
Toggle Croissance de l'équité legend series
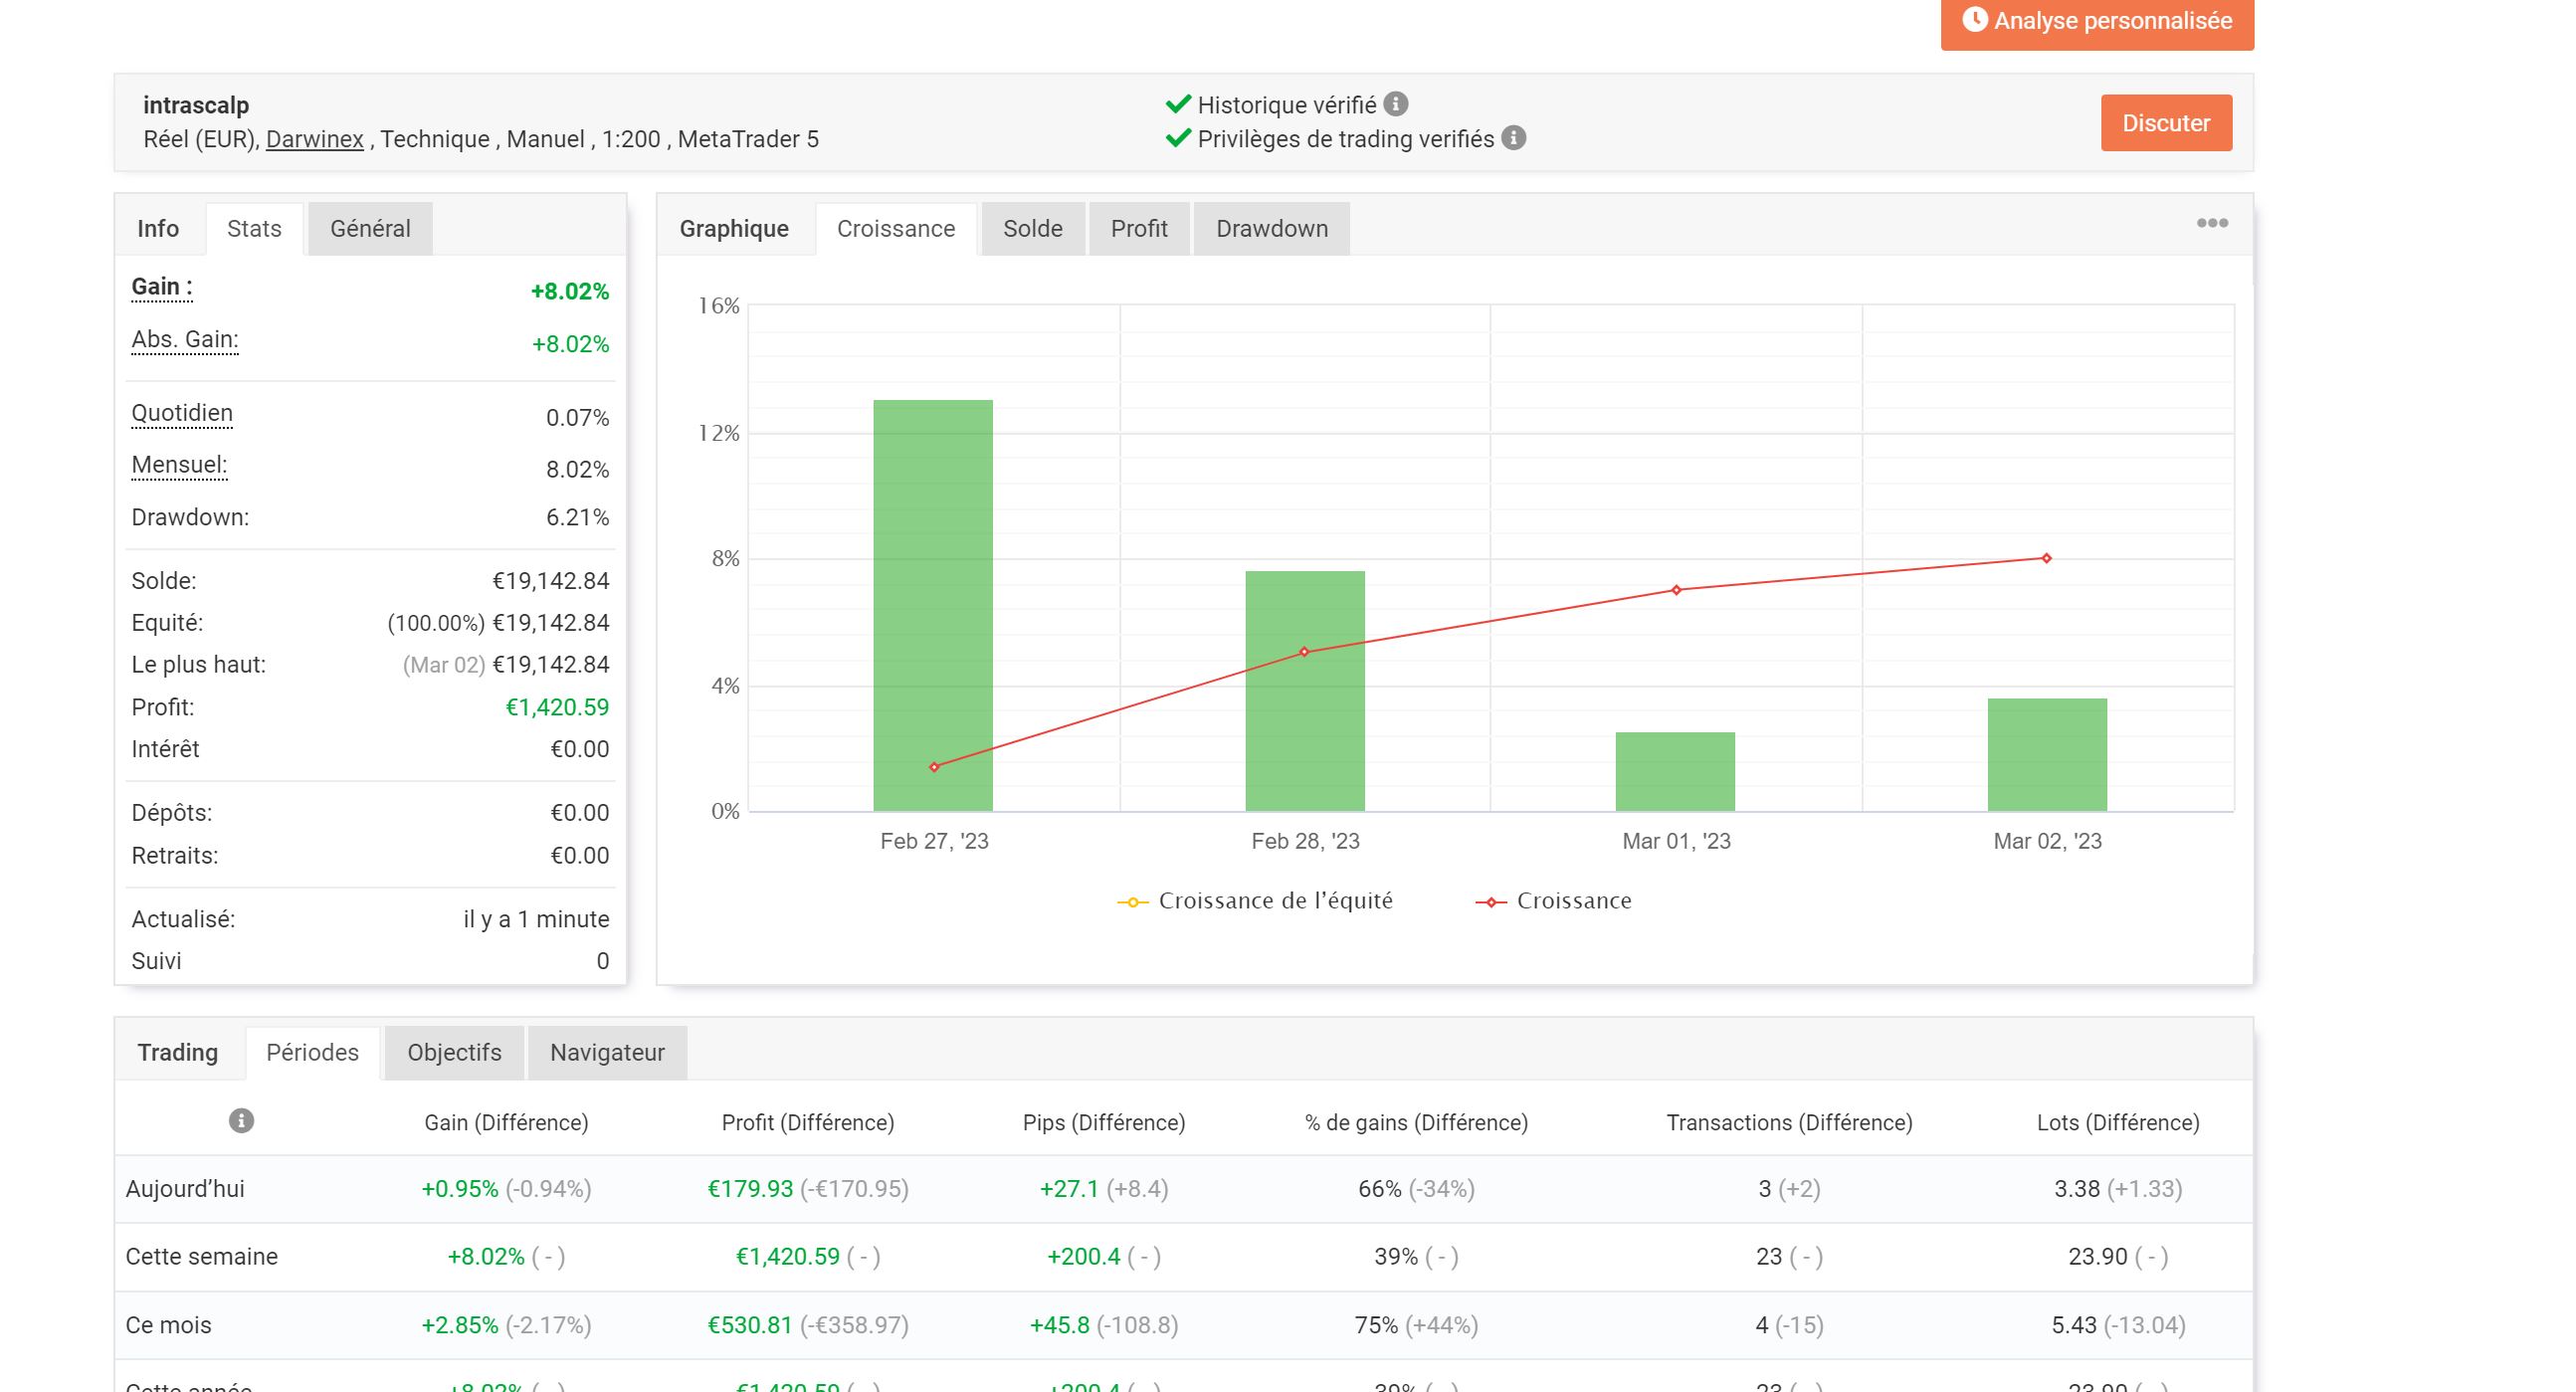1274,901
